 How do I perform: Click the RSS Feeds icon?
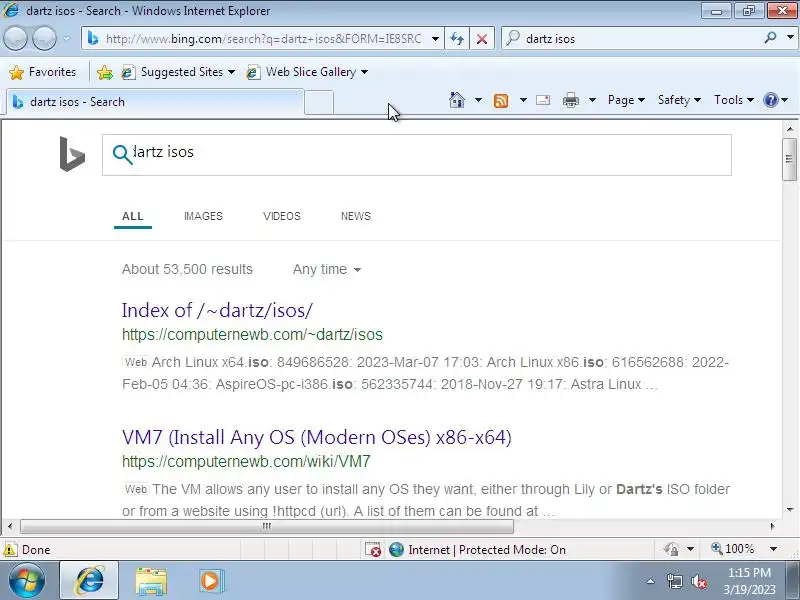coord(501,101)
